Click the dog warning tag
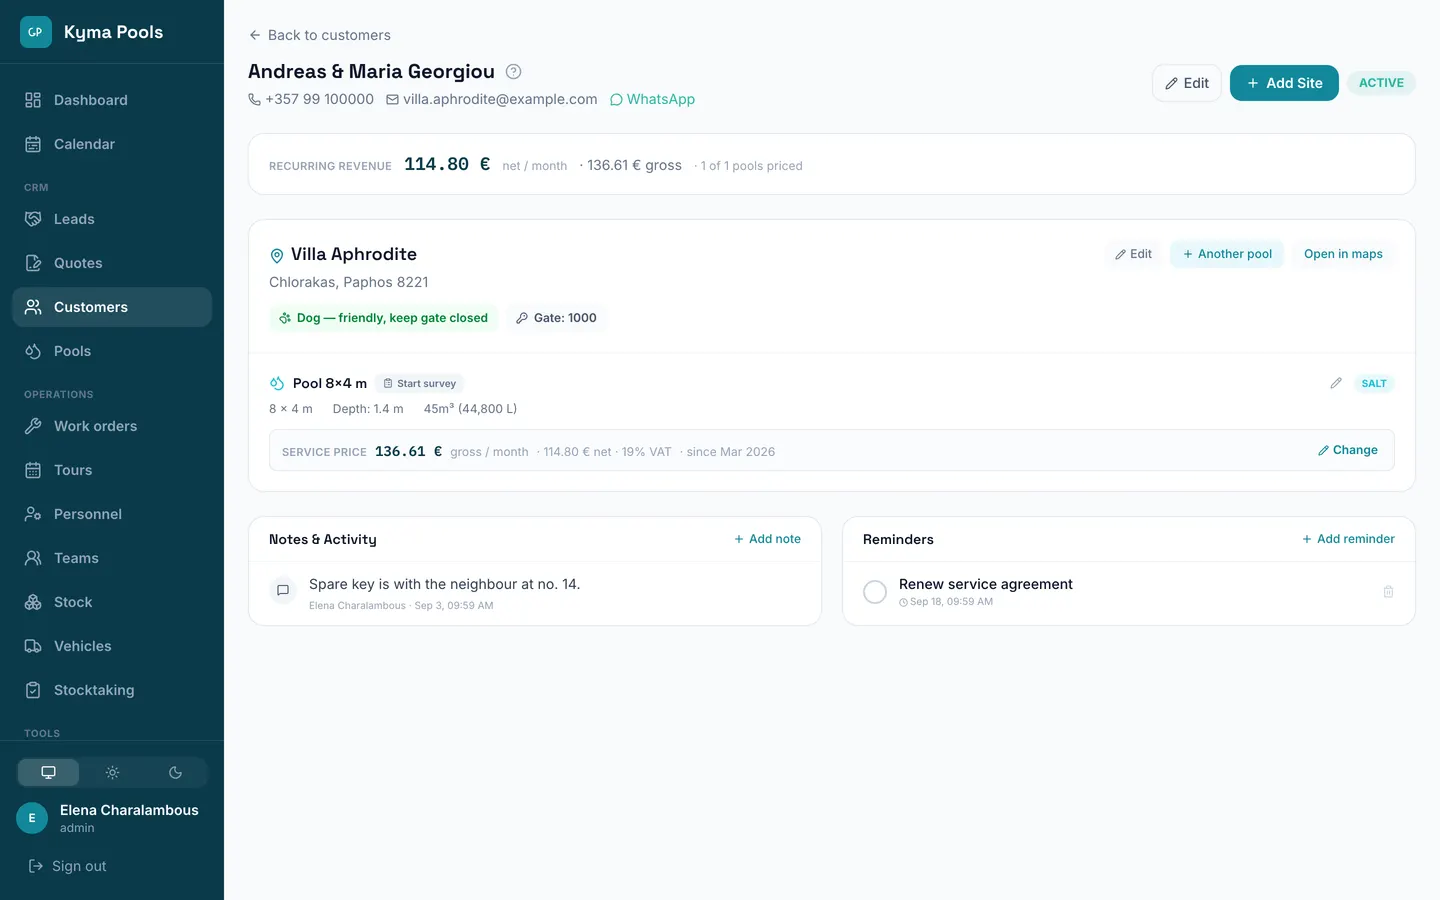The image size is (1440, 900). (x=383, y=318)
